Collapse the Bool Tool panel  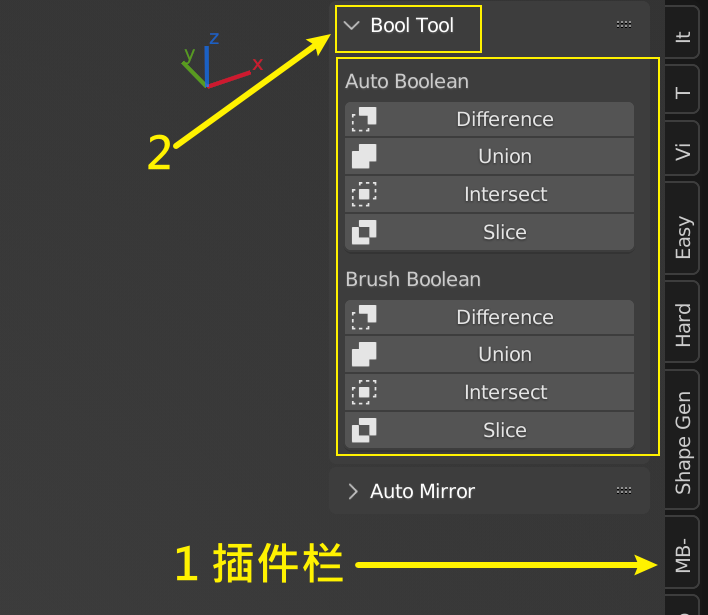tap(352, 25)
